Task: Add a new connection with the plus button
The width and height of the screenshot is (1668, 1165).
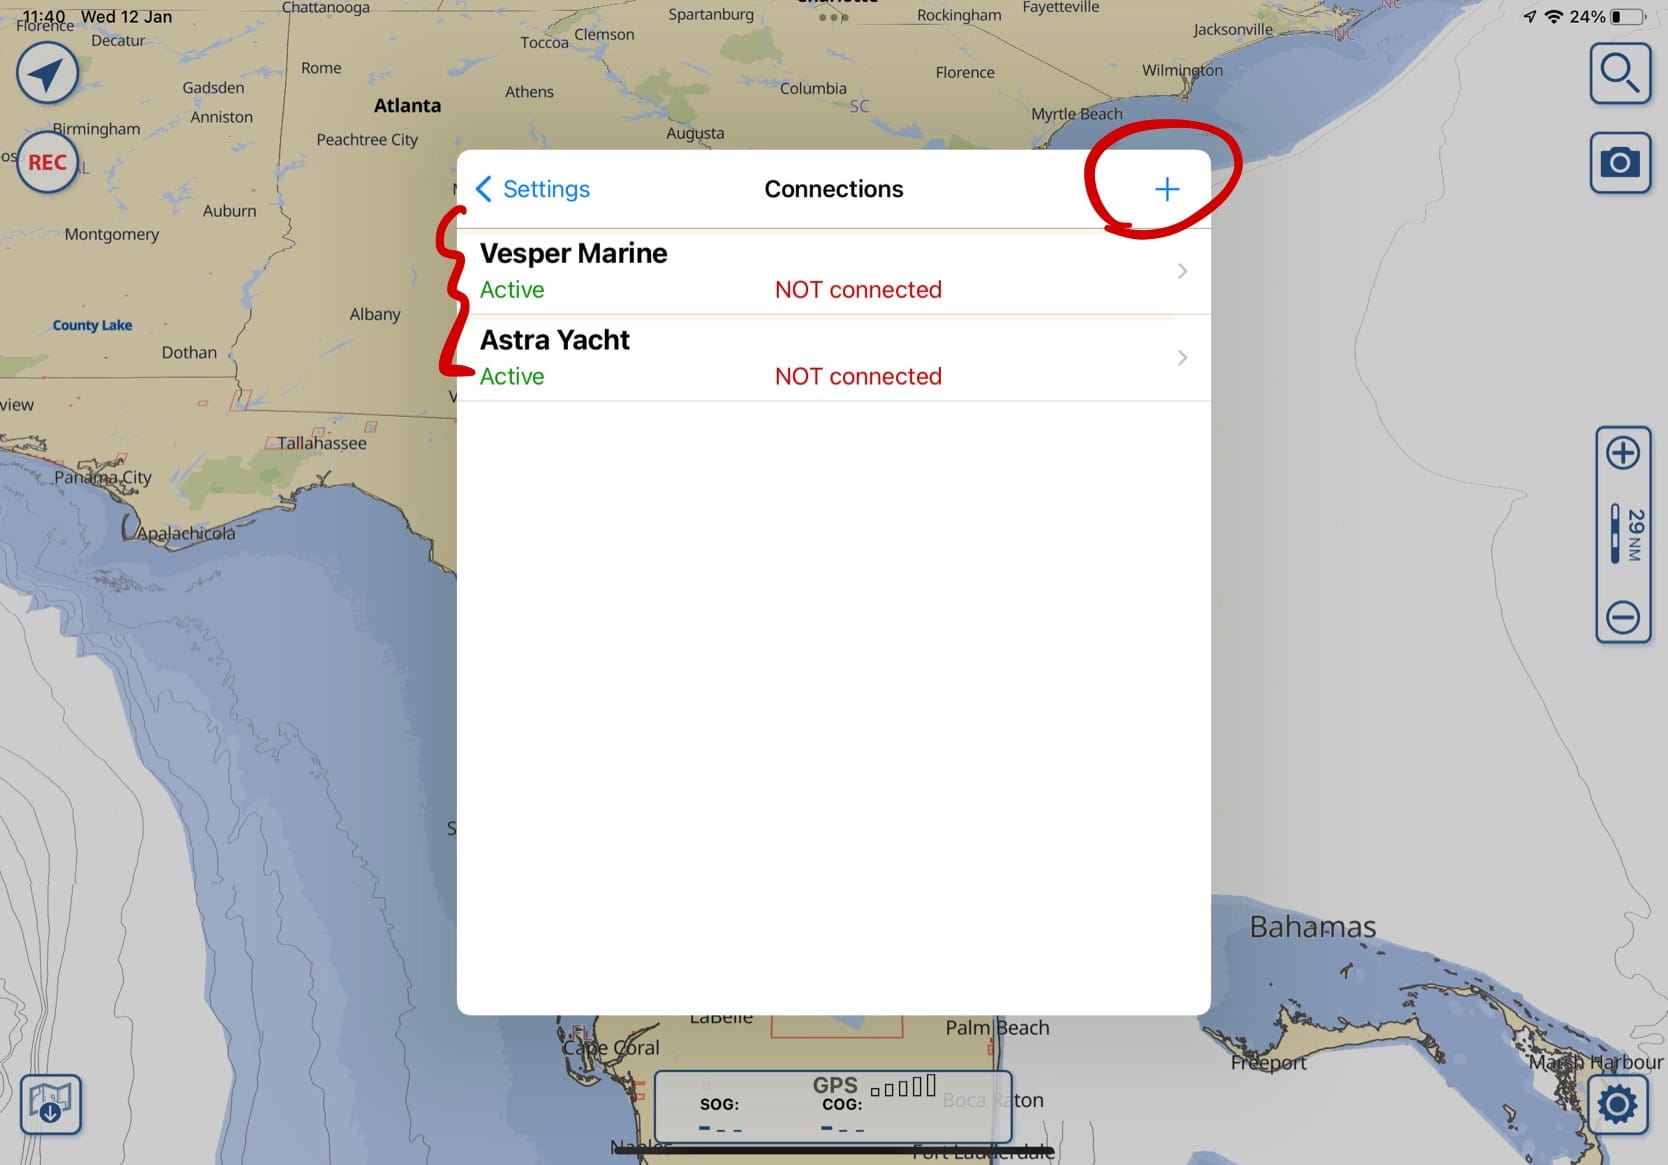Action: 1166,189
